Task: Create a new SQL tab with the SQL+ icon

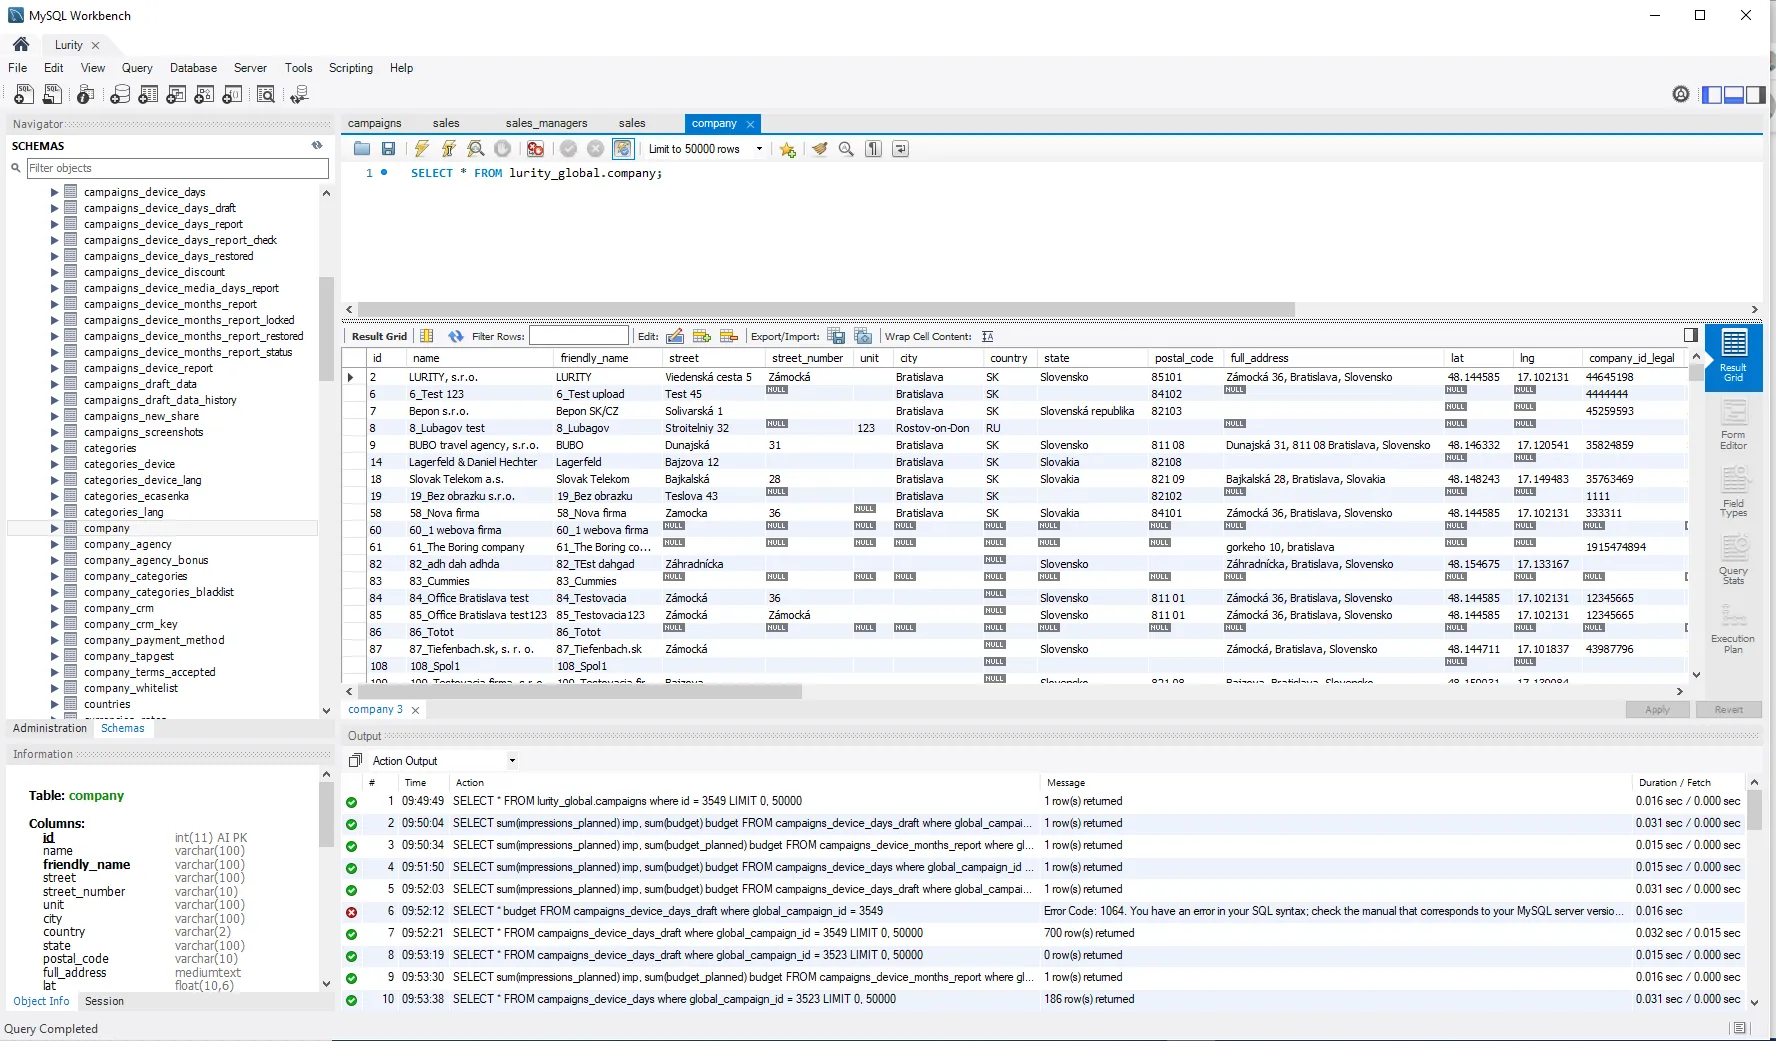Action: pos(23,94)
